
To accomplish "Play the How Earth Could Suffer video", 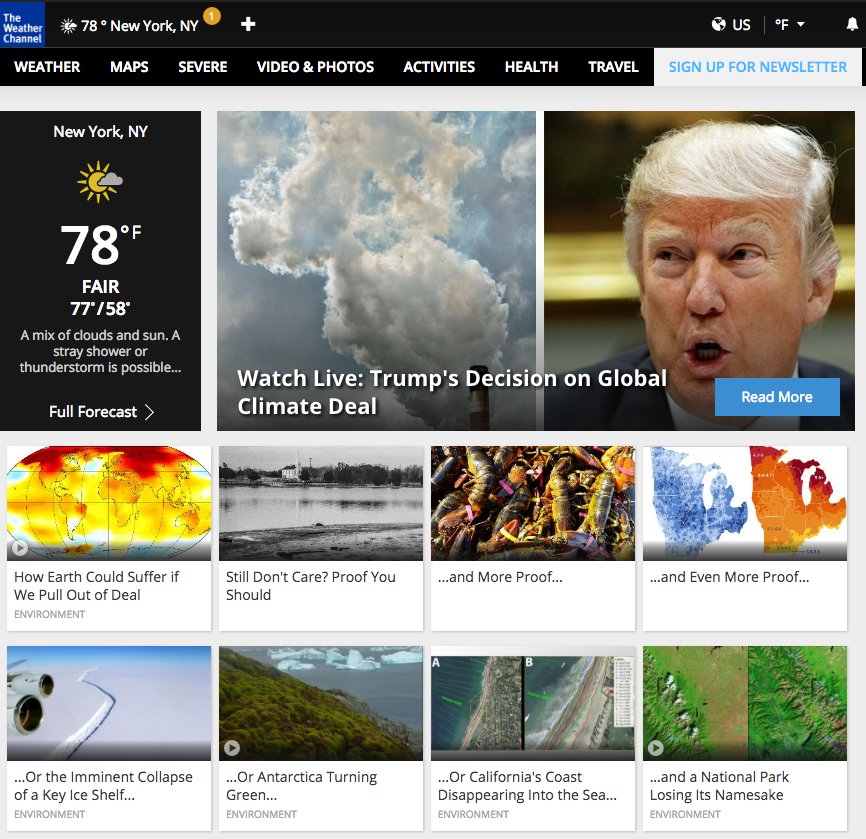I will 20,548.
